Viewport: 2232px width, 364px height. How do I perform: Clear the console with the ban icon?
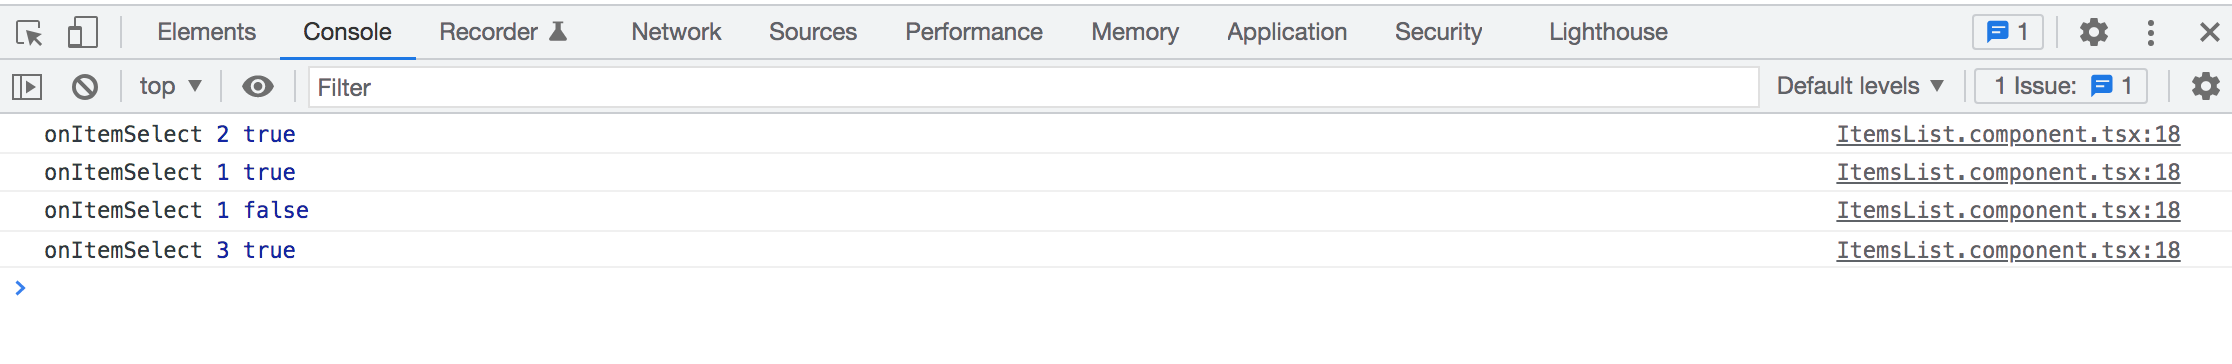point(85,87)
